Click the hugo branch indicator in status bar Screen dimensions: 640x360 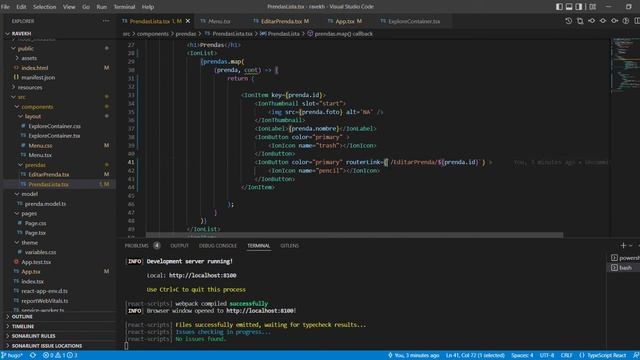click(12, 356)
